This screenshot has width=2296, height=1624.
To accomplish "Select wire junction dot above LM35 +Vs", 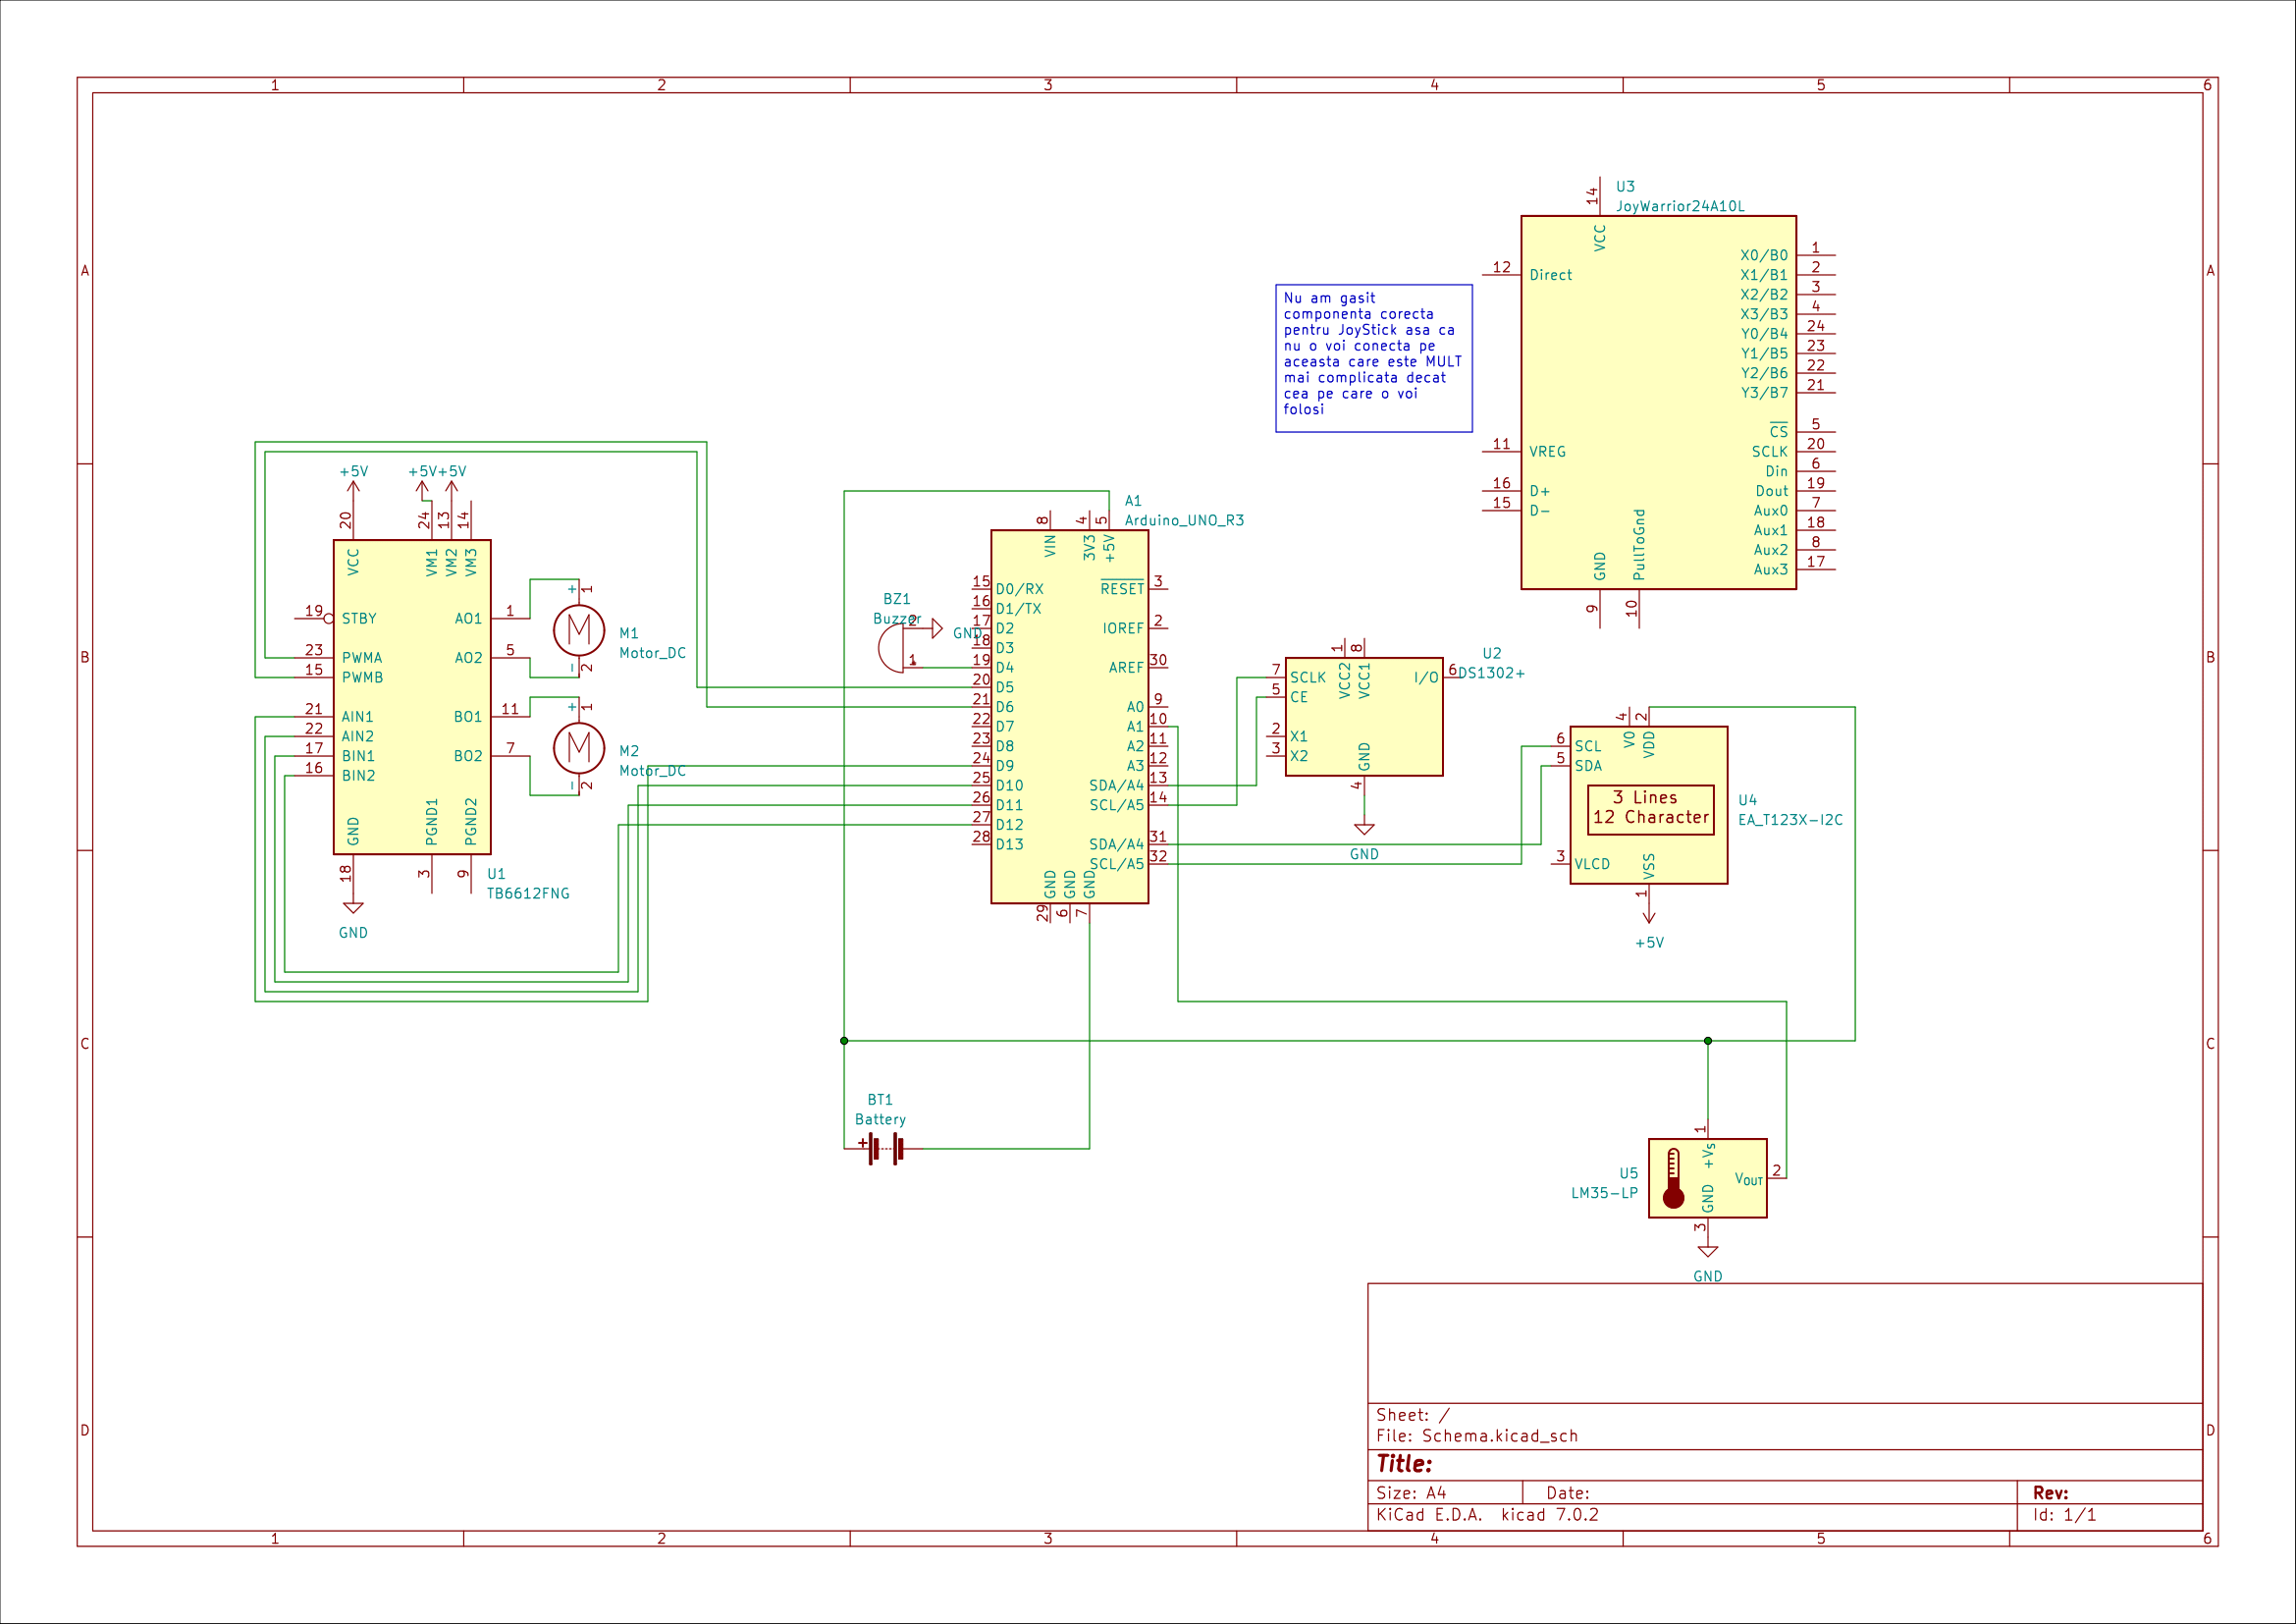I will tap(1708, 1041).
